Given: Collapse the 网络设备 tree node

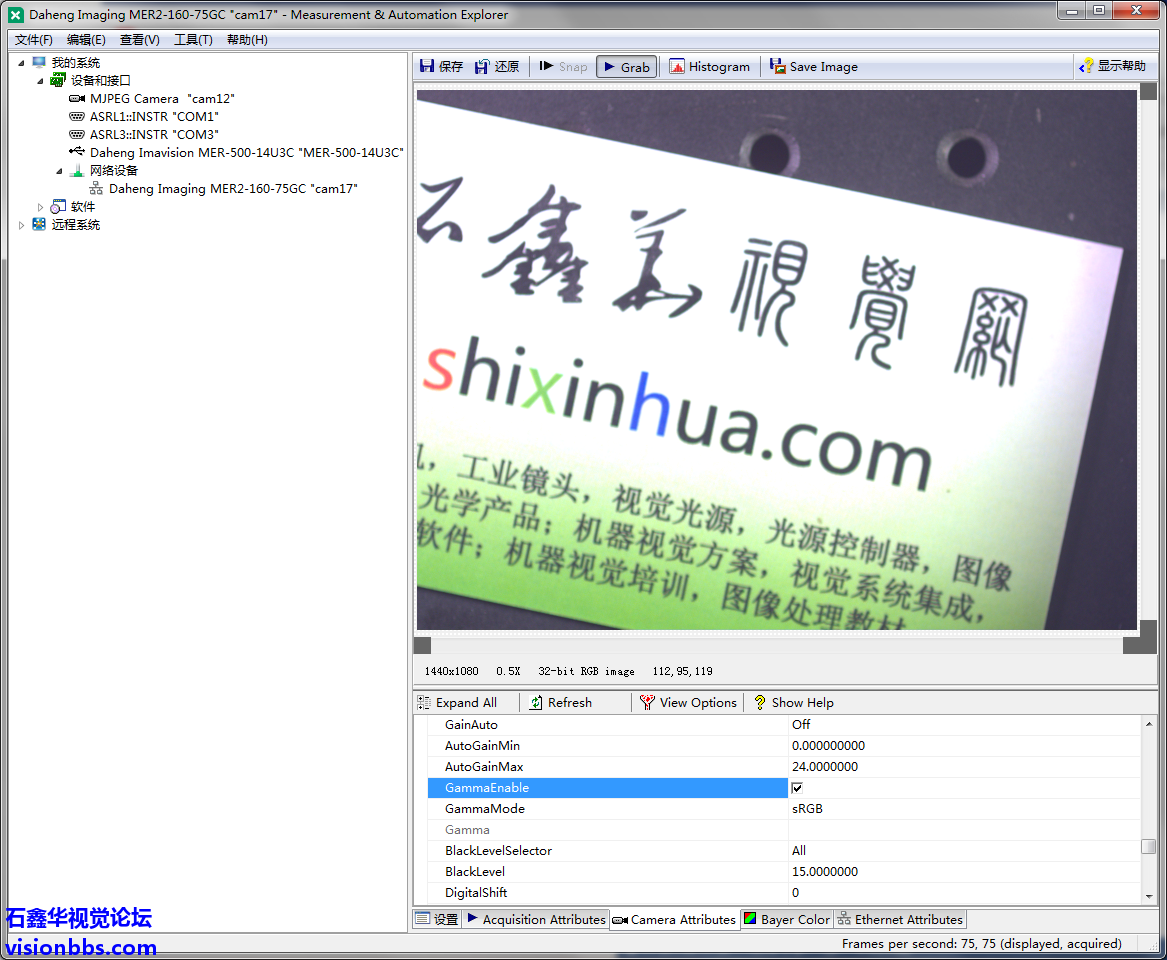Looking at the screenshot, I should pos(59,170).
